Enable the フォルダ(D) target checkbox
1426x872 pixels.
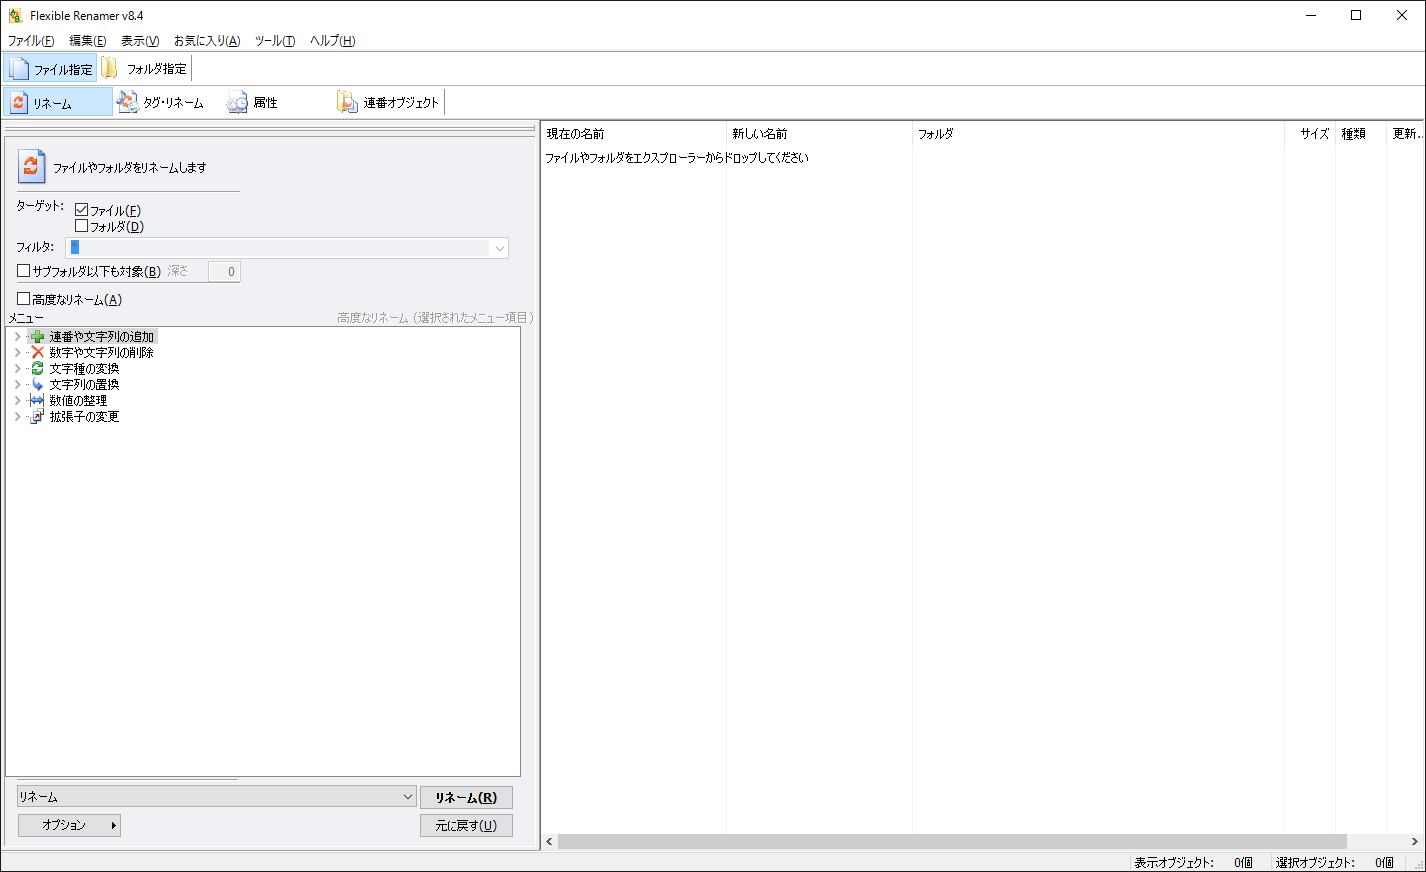pos(82,226)
